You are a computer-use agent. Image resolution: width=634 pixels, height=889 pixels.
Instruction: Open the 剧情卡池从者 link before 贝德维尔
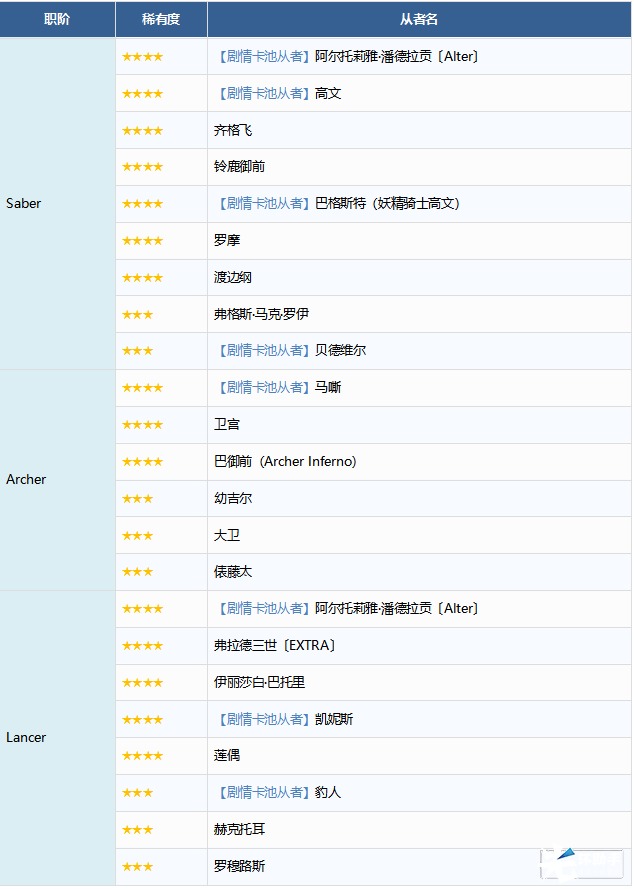point(264,351)
